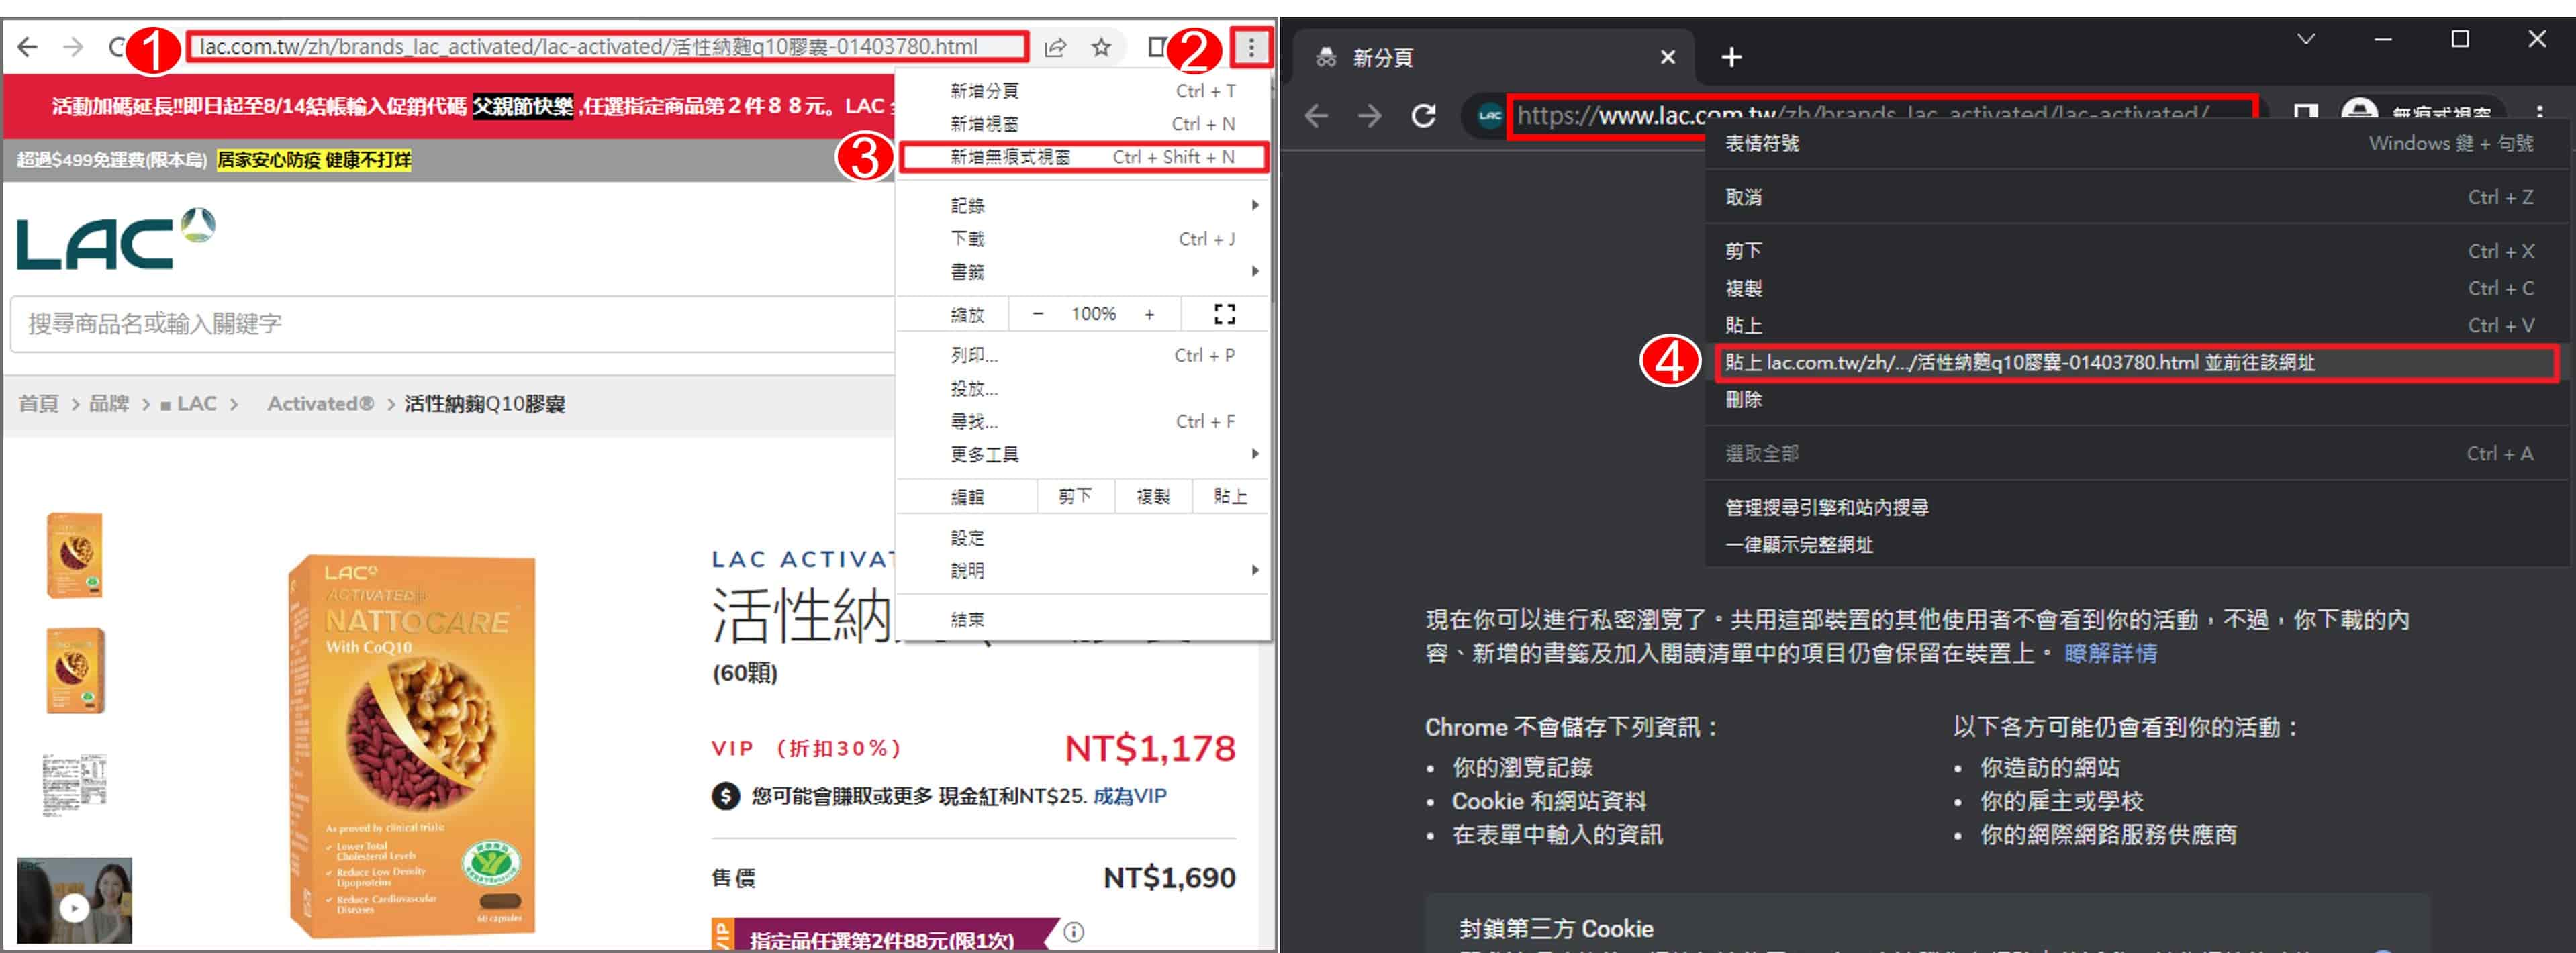Open 設定 from the Chrome menu
The width and height of the screenshot is (2576, 953).
[1083, 537]
